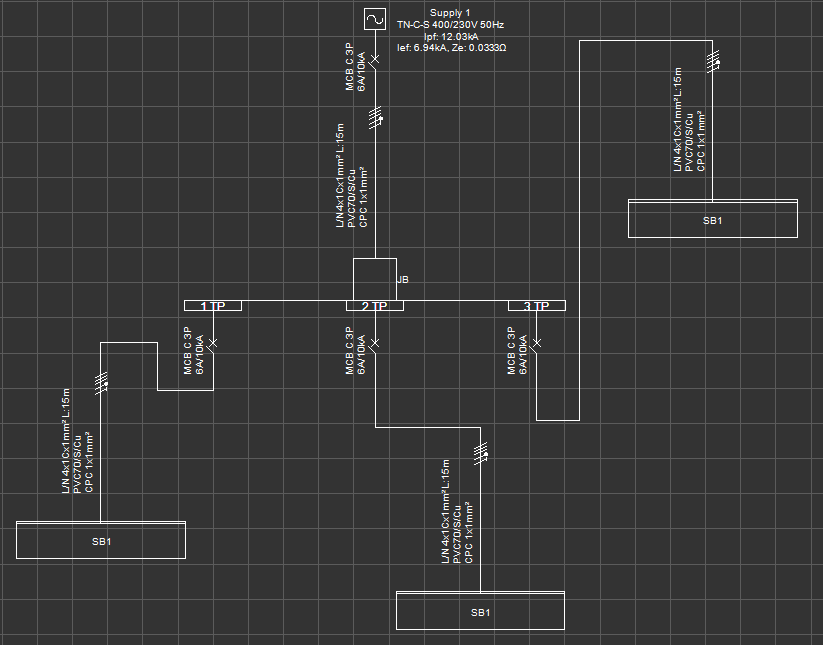Select the 2 TP terminal block
Image resolution: width=823 pixels, height=645 pixels.
tap(375, 306)
